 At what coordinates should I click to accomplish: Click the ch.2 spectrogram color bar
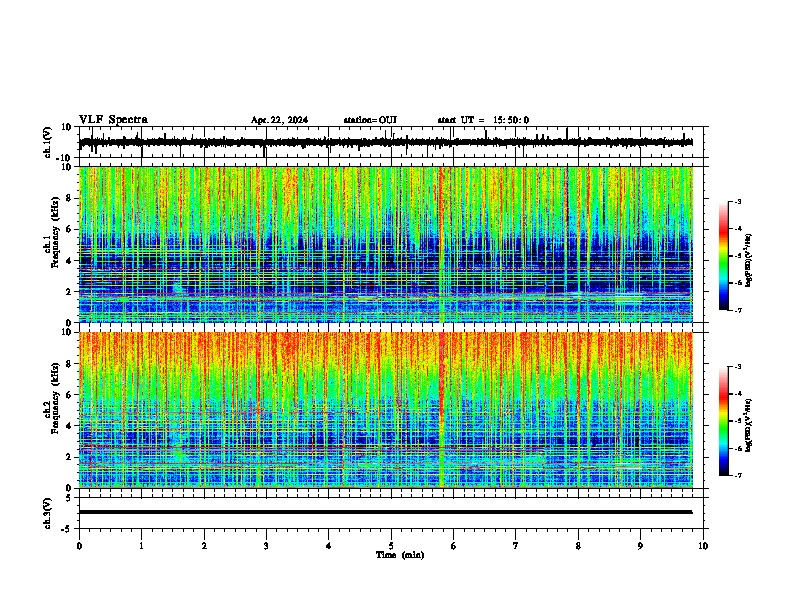[x=724, y=421]
